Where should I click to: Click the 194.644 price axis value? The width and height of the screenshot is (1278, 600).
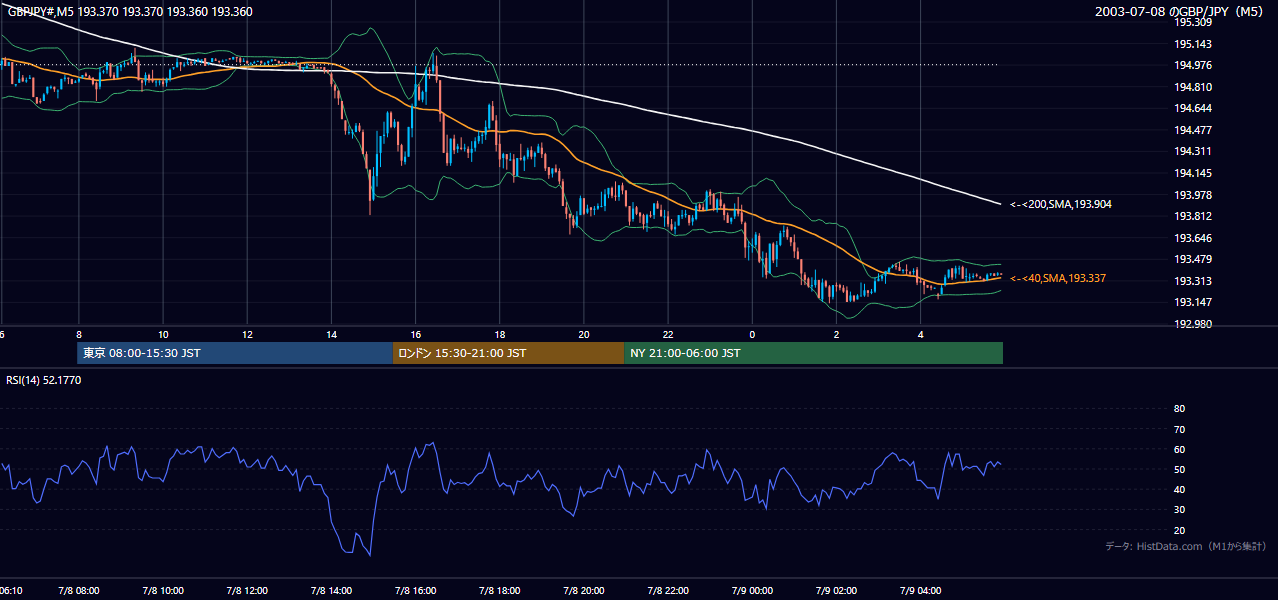point(1193,108)
